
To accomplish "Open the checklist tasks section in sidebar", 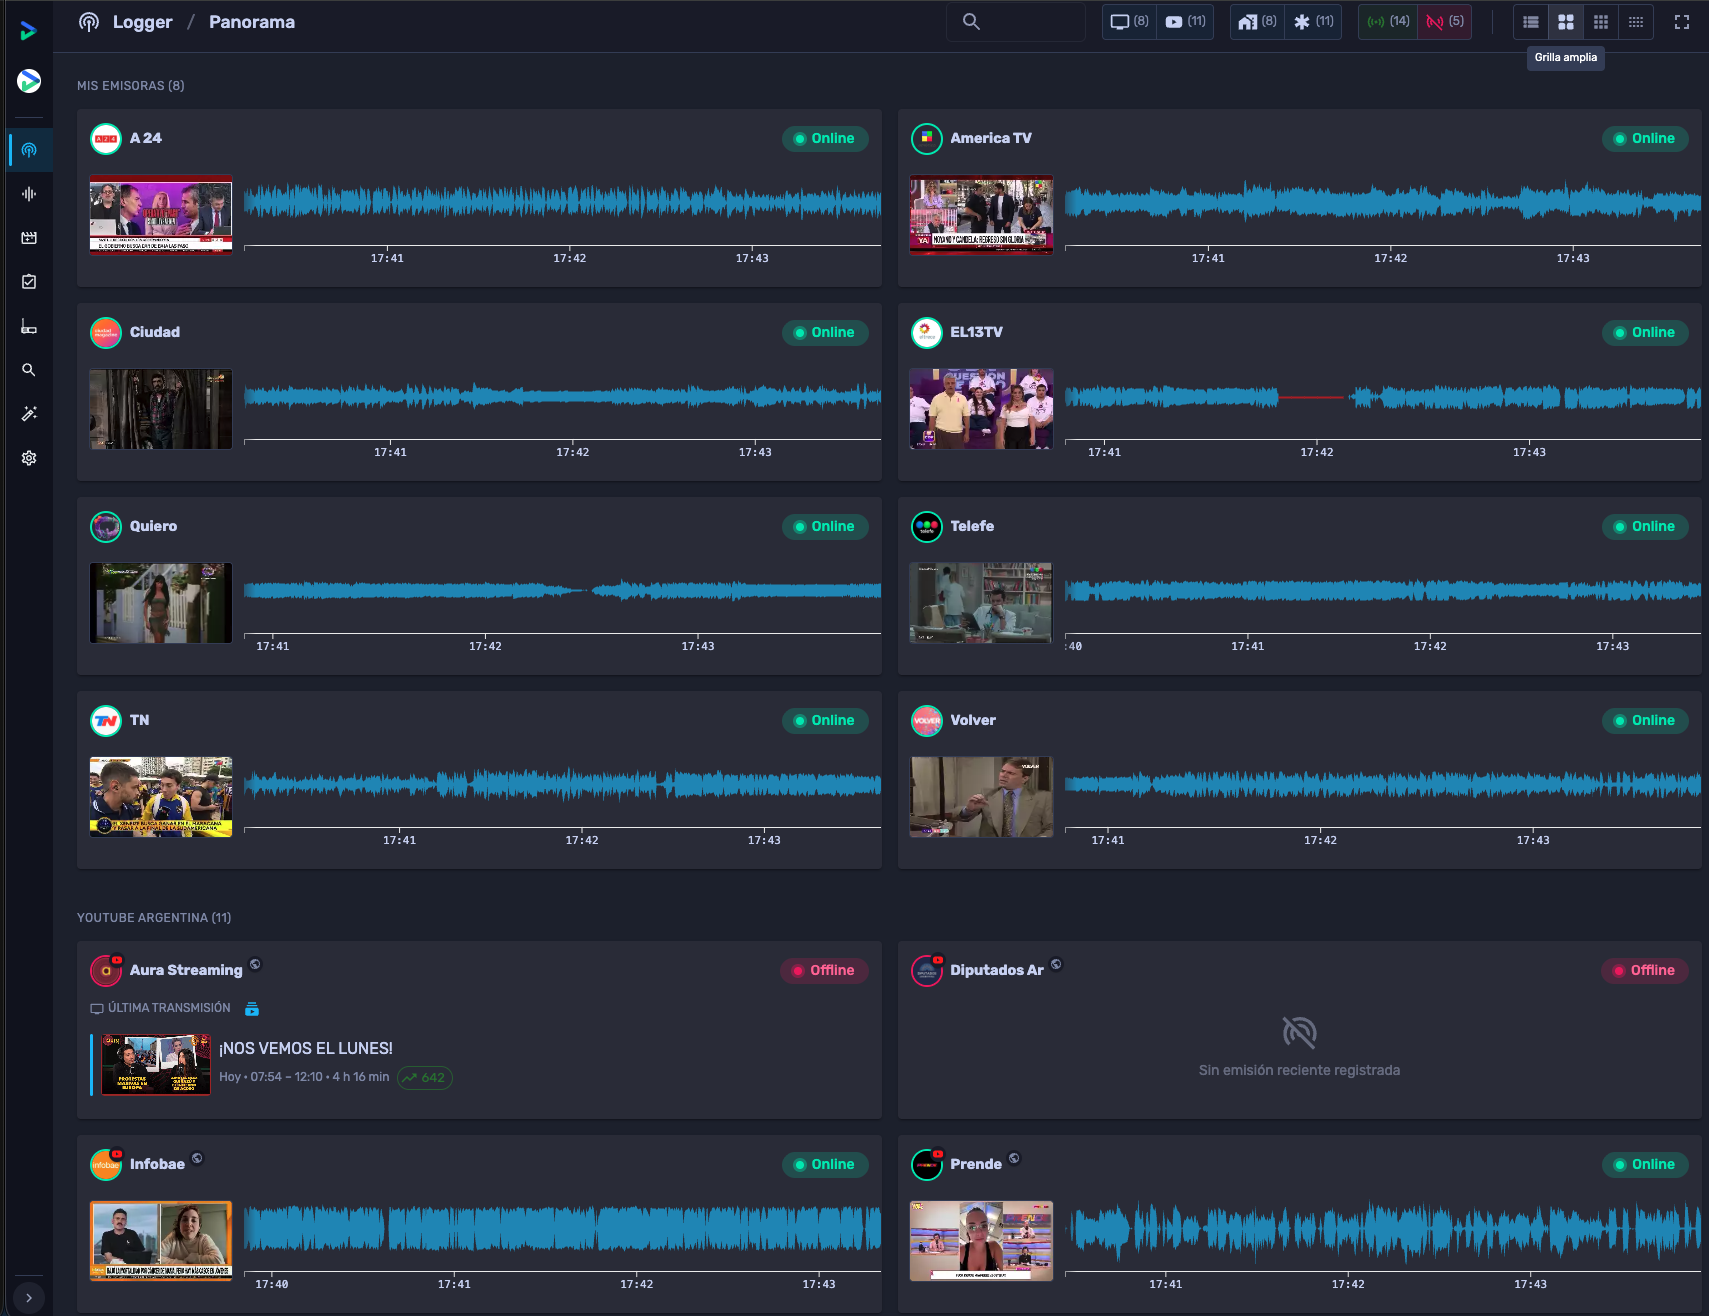I will [x=29, y=282].
